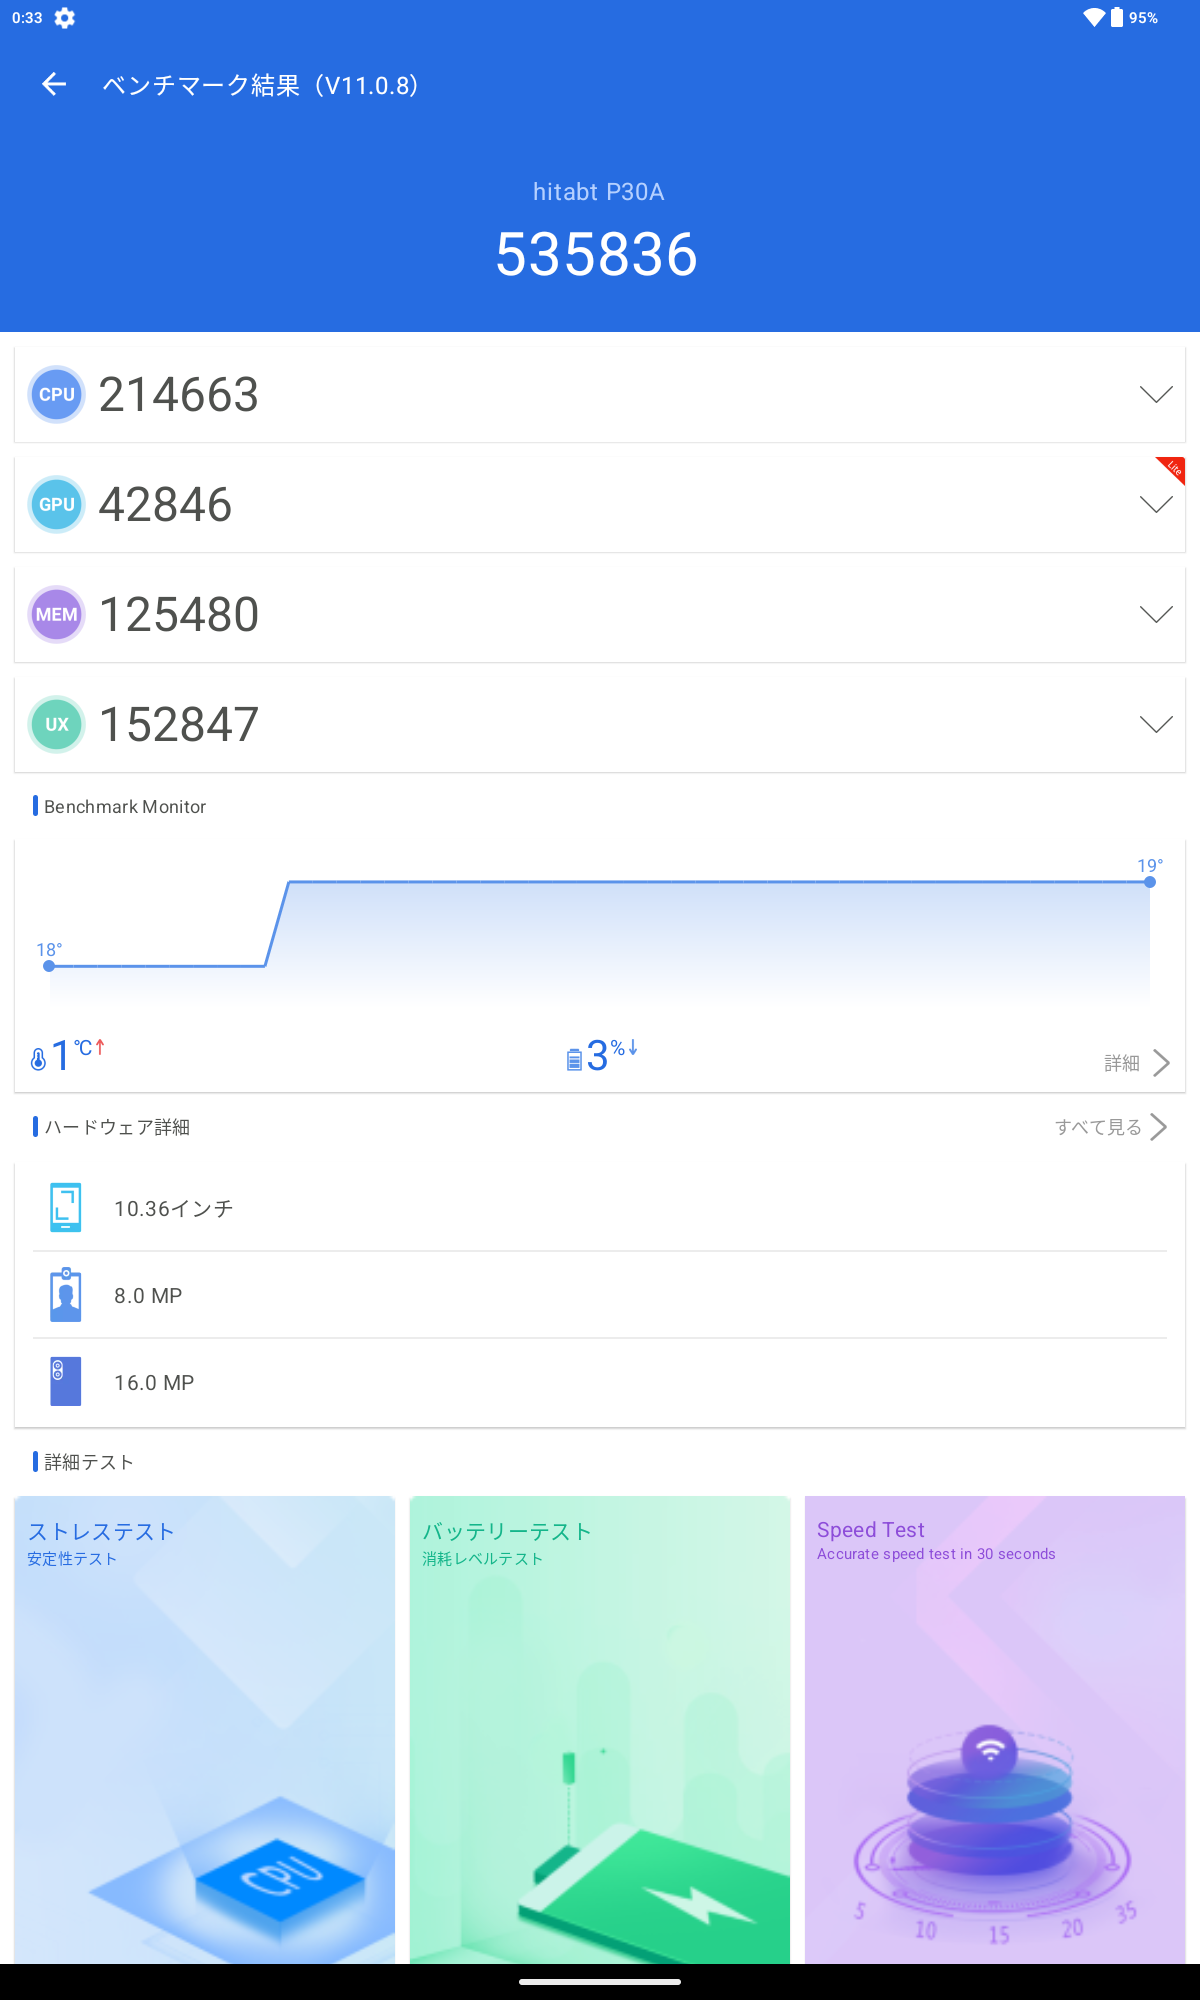This screenshot has width=1200, height=2000.
Task: Tap the MEM score badge icon
Action: click(57, 615)
